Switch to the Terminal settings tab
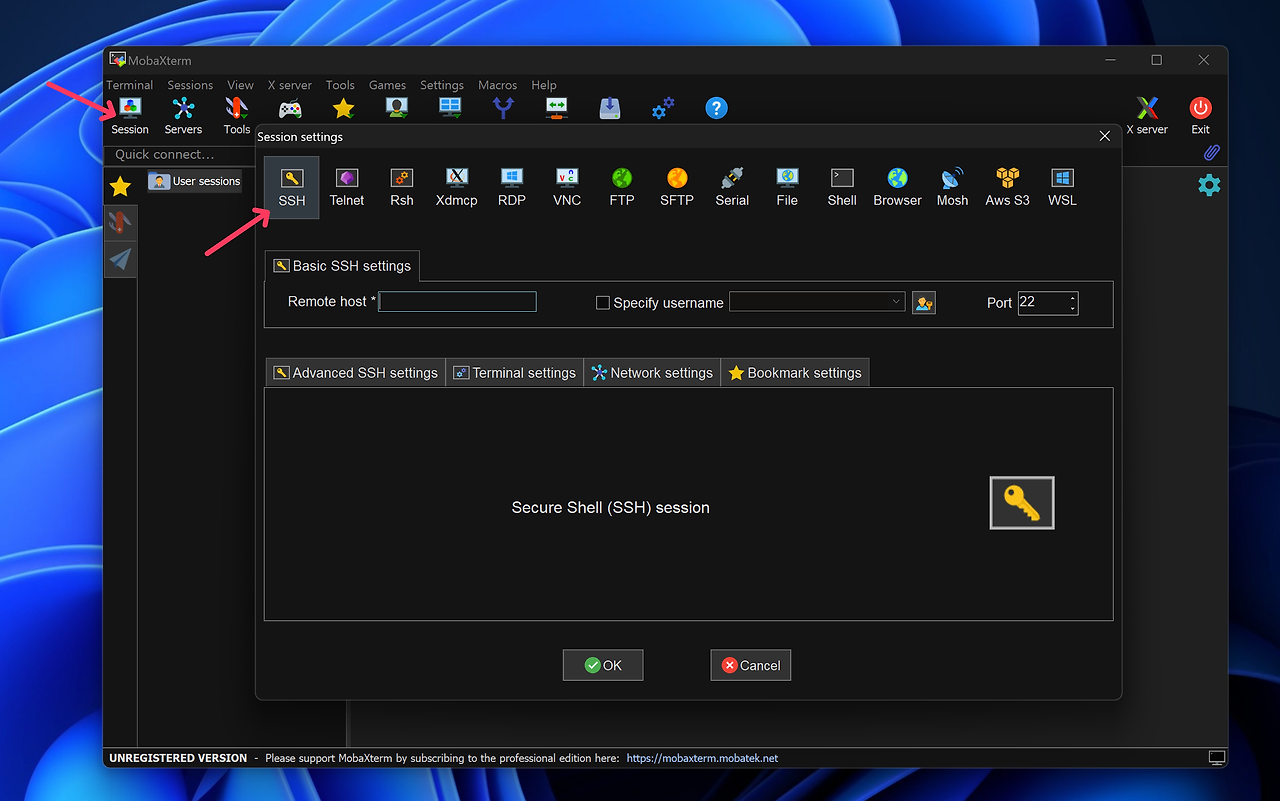The height and width of the screenshot is (801, 1280). (x=515, y=373)
